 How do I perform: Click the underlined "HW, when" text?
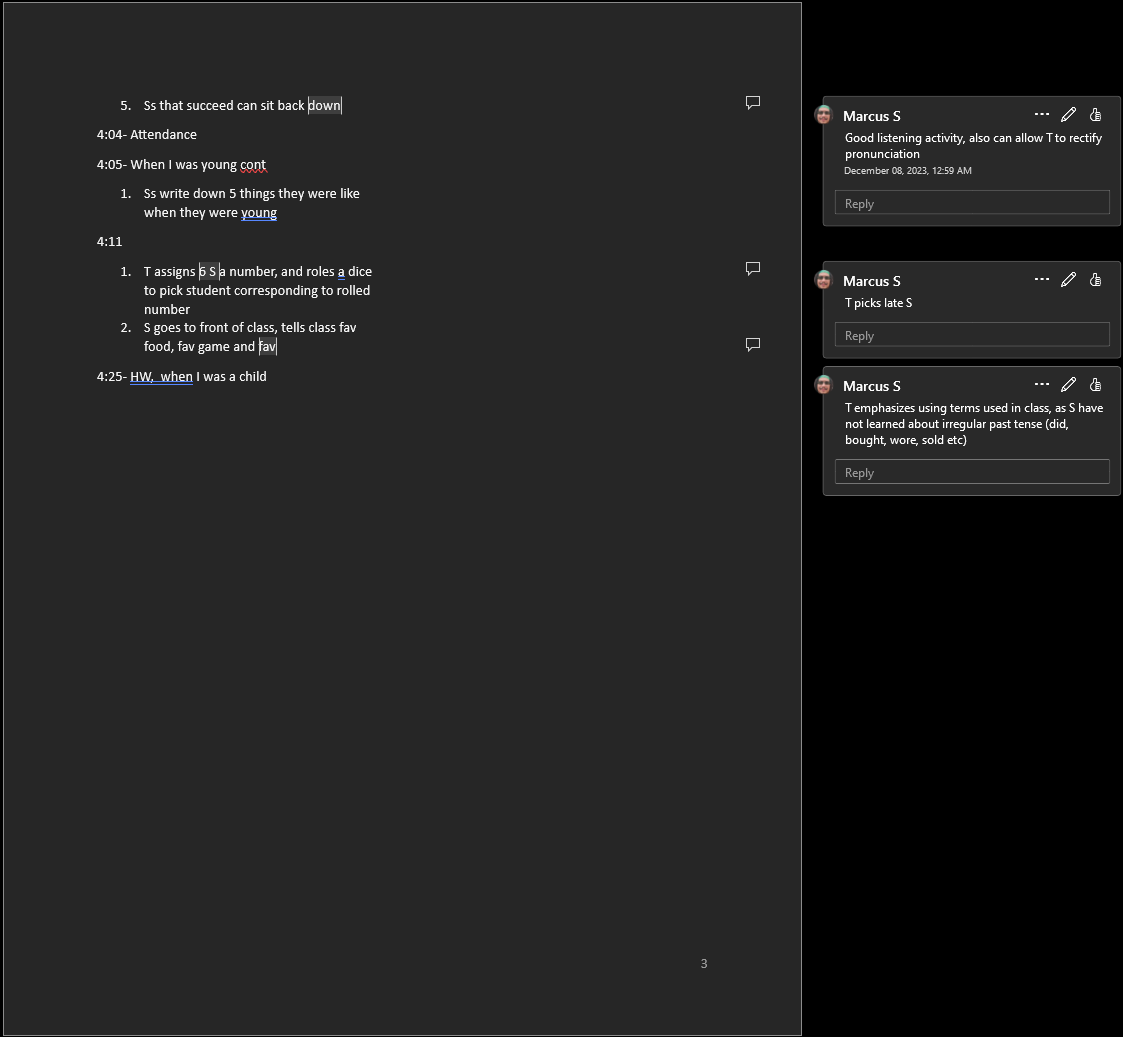pyautogui.click(x=161, y=377)
